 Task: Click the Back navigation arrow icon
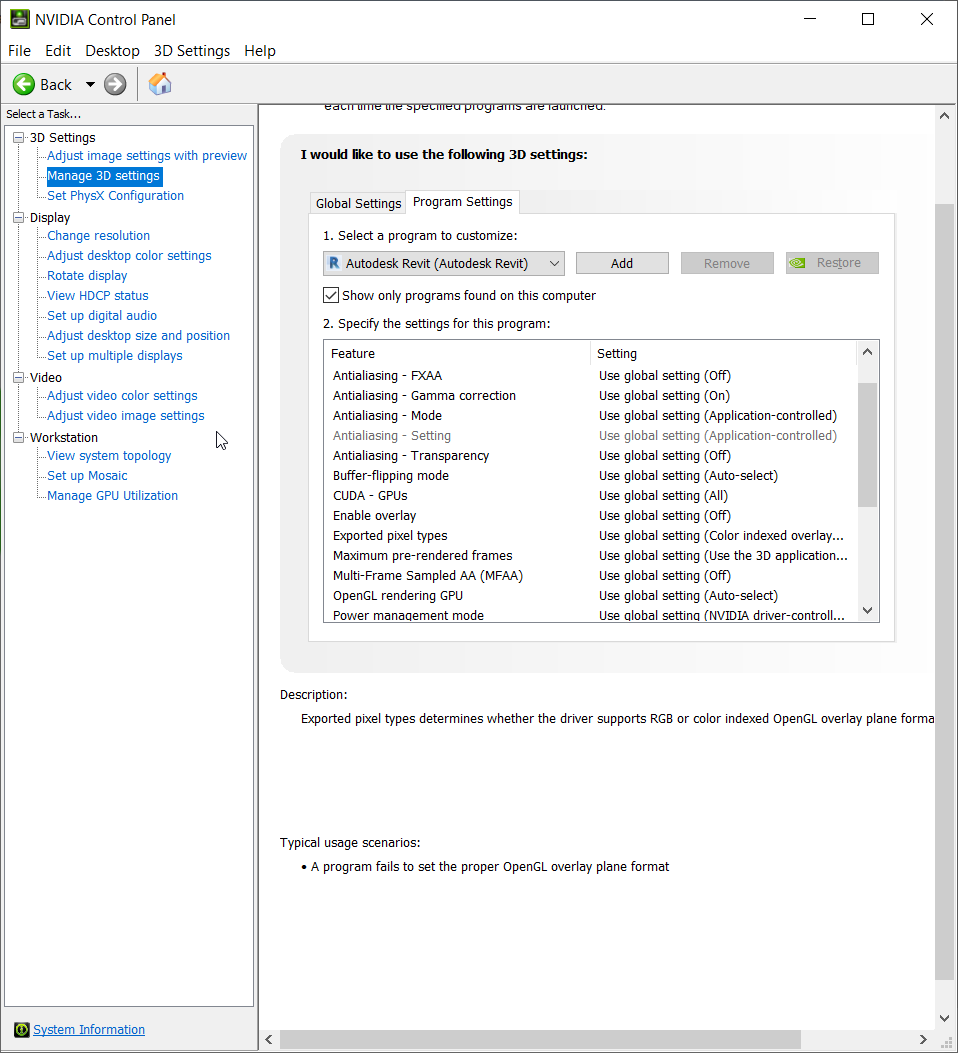pos(23,84)
